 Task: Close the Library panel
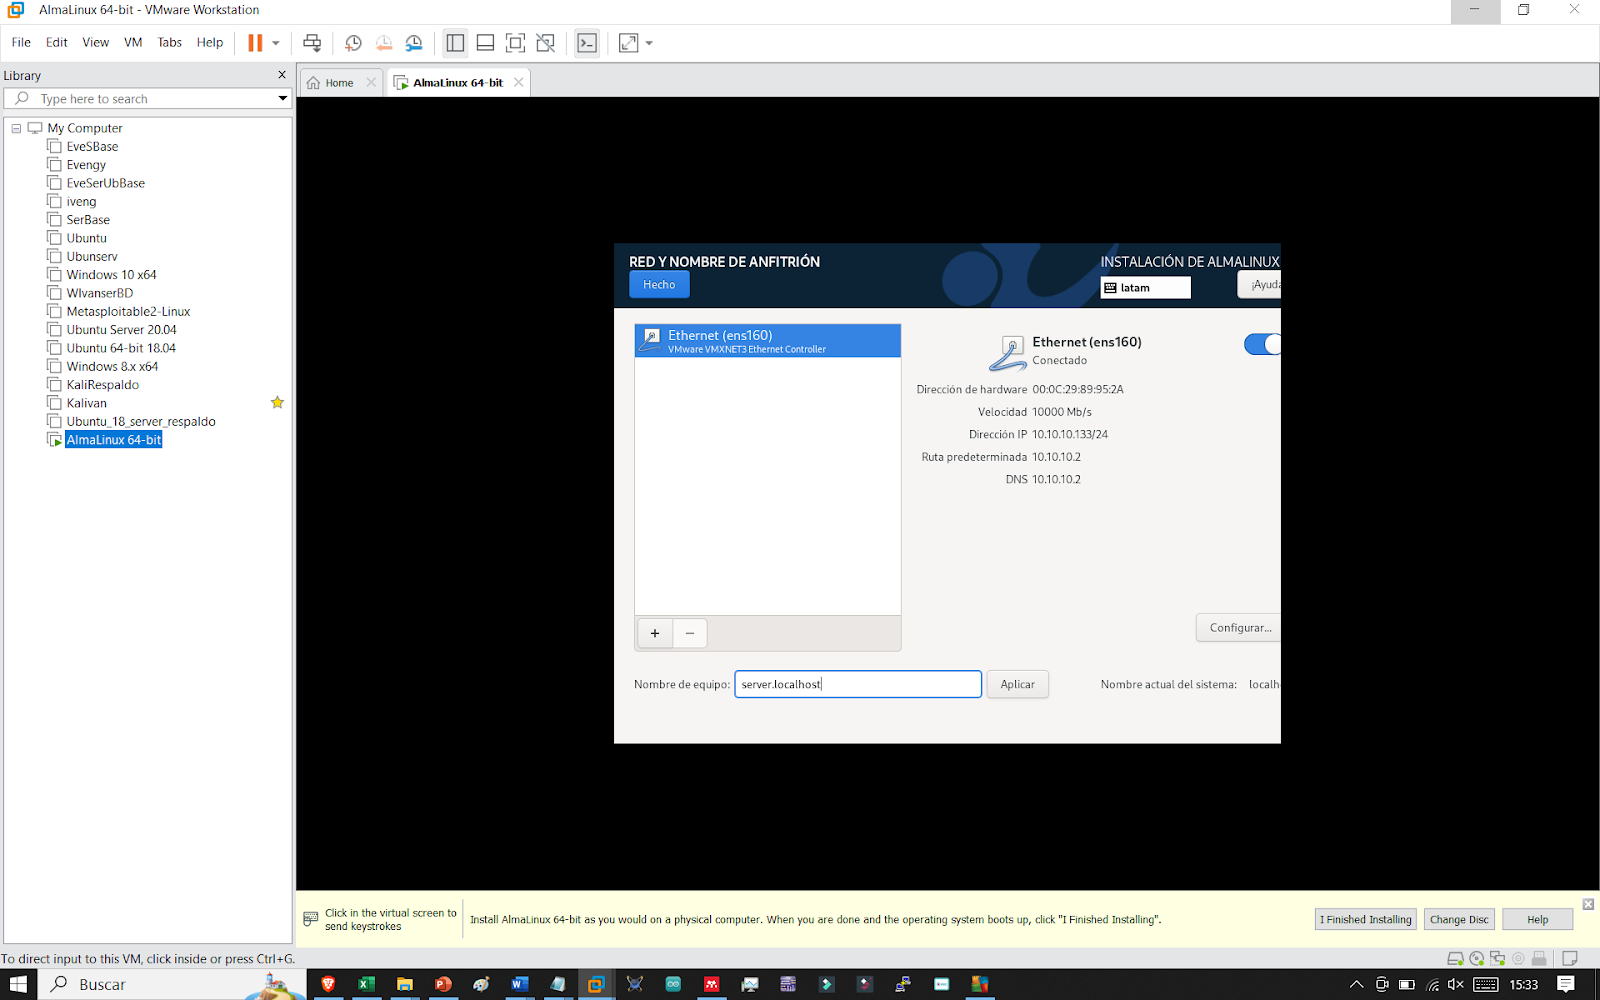click(x=282, y=75)
